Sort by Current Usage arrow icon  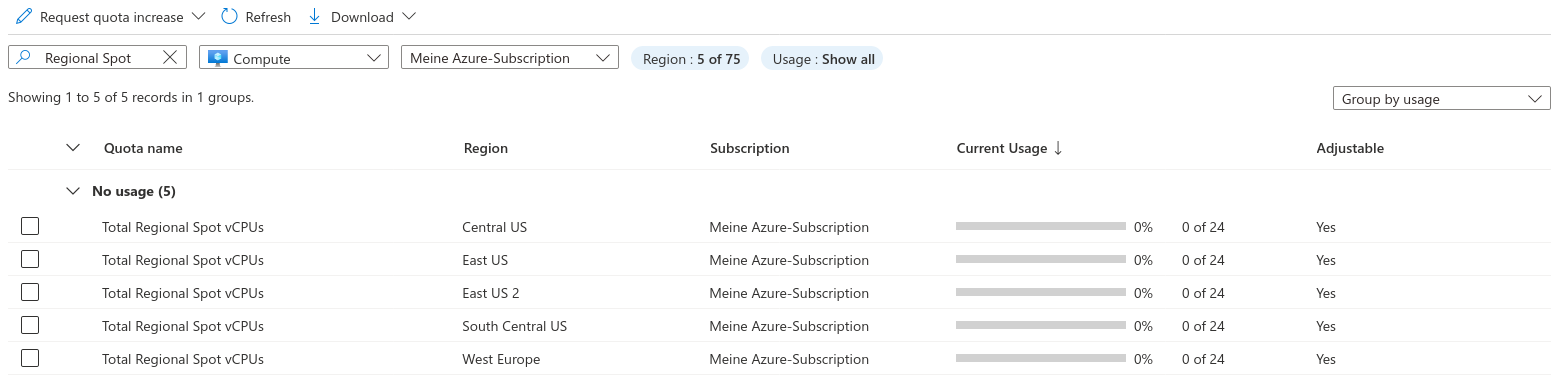tap(1058, 148)
